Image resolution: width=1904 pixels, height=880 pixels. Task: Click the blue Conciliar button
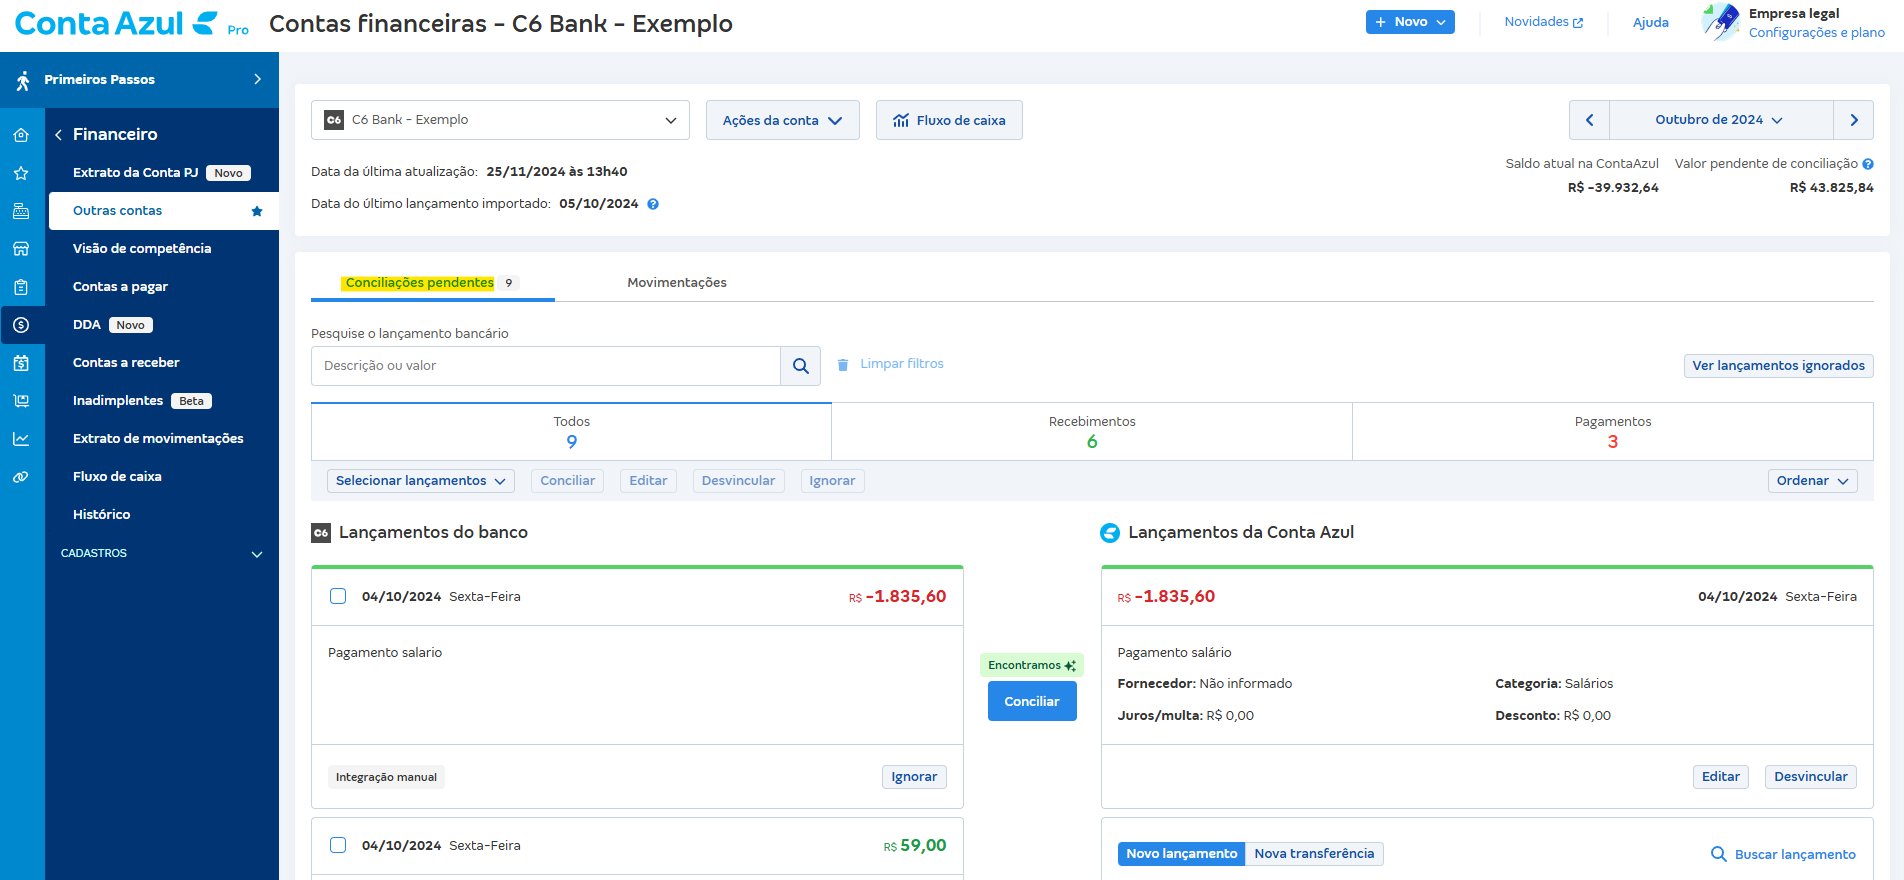(1032, 701)
